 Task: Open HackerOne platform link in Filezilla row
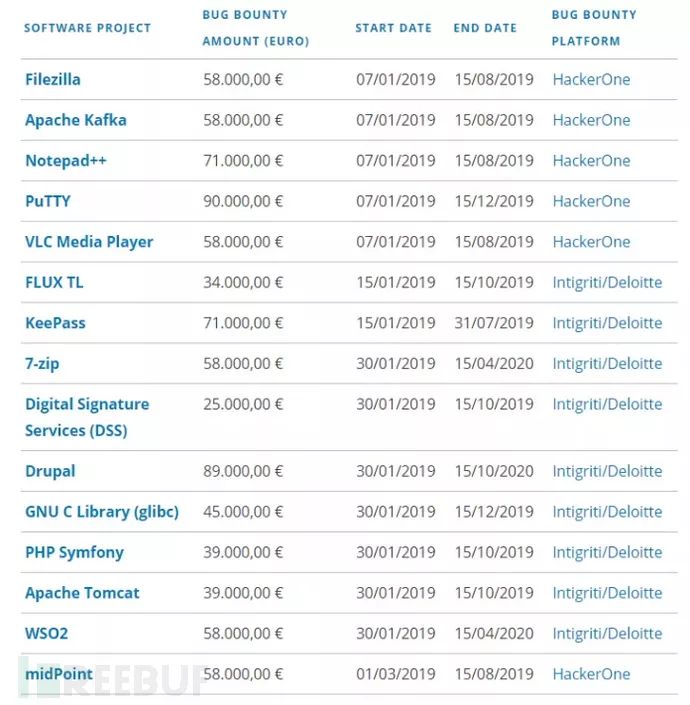click(591, 79)
